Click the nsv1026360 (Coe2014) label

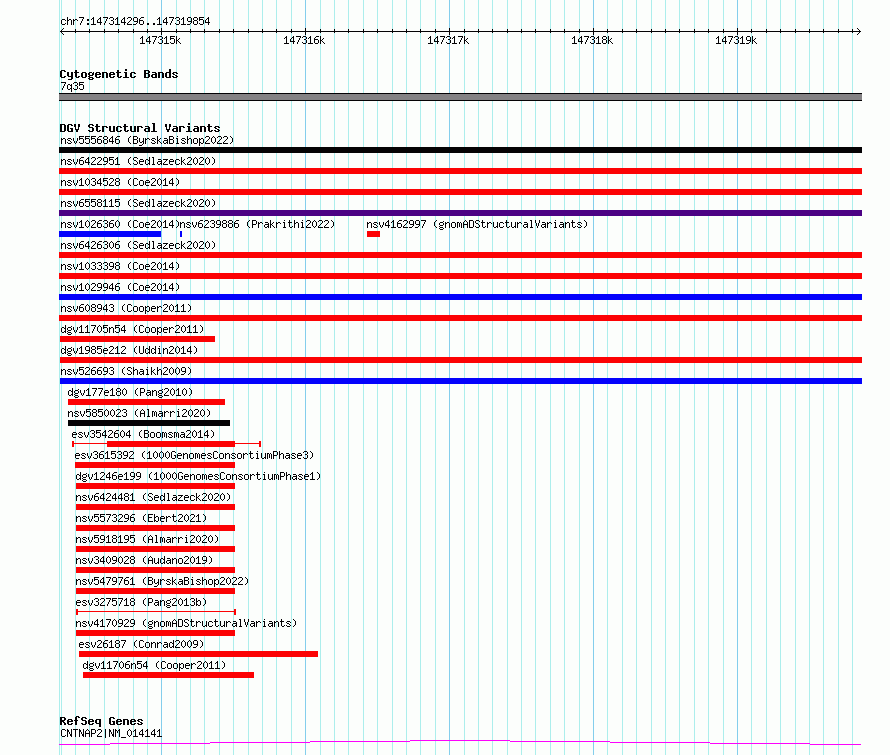tap(120, 224)
